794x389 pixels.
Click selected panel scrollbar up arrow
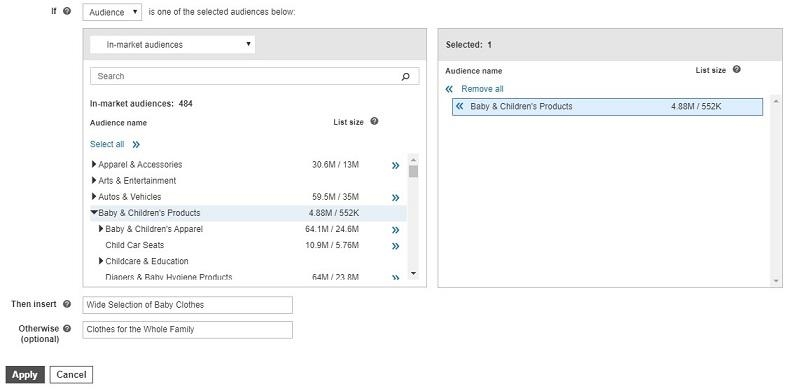click(776, 101)
